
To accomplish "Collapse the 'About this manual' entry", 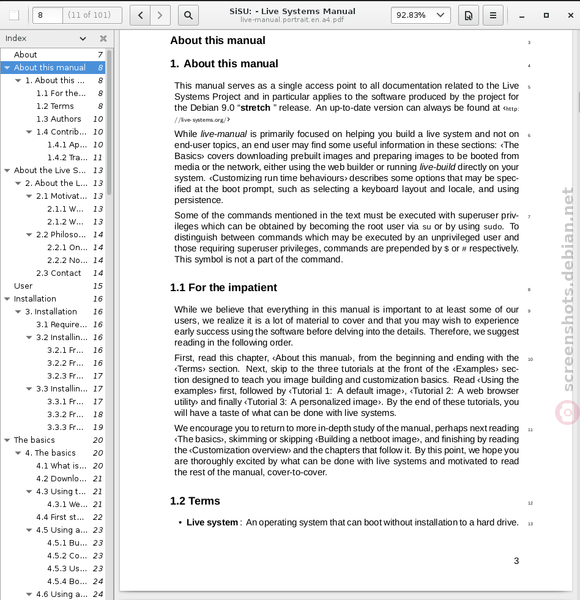I will [7, 68].
